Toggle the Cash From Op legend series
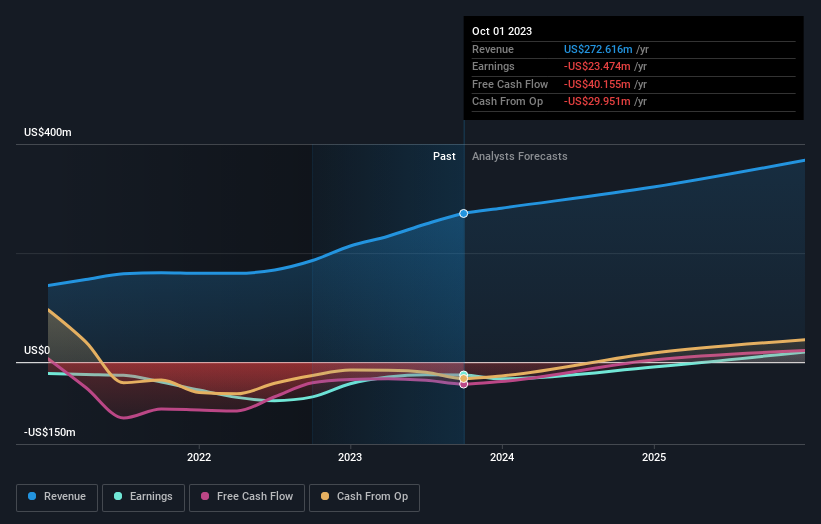The height and width of the screenshot is (524, 821). [364, 497]
